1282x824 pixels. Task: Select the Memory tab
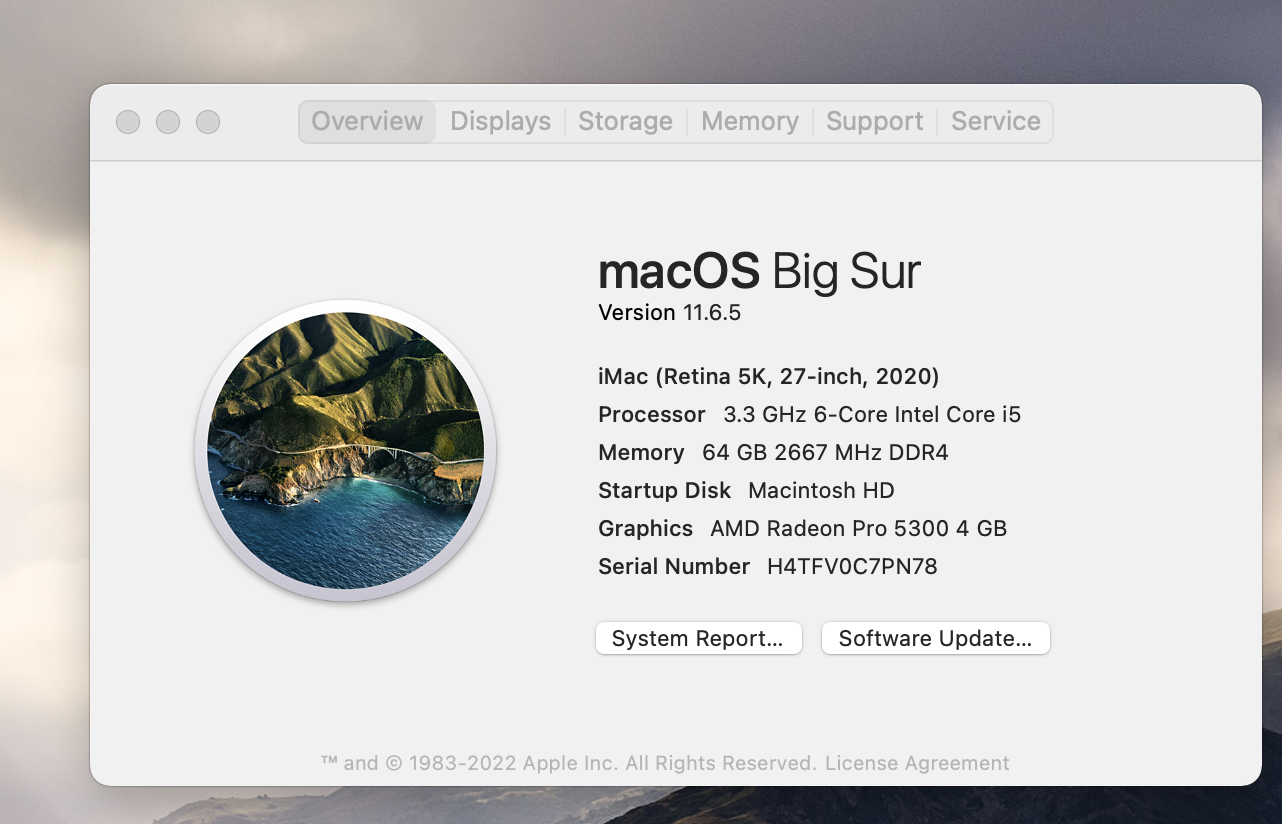click(x=749, y=121)
